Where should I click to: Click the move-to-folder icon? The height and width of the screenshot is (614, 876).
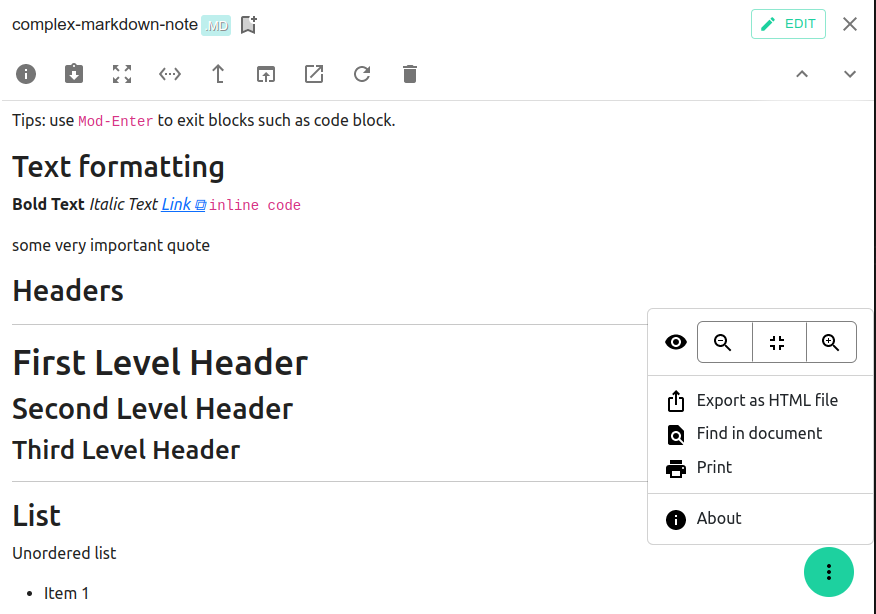click(266, 74)
